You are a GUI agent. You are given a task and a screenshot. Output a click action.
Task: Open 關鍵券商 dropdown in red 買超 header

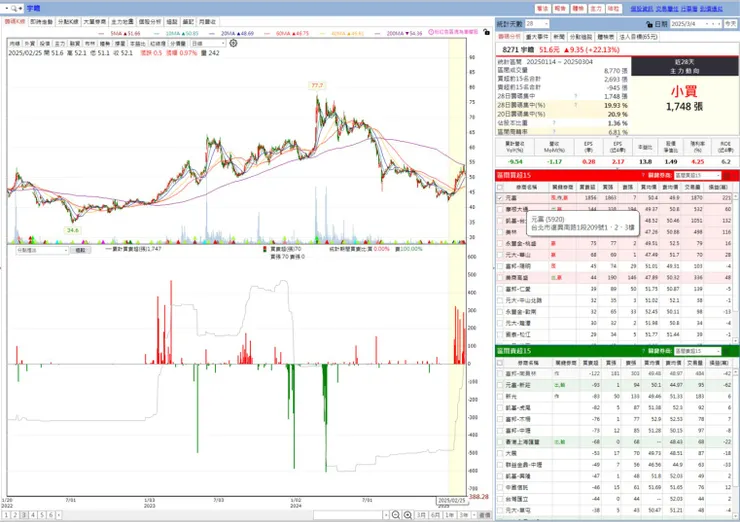click(698, 176)
